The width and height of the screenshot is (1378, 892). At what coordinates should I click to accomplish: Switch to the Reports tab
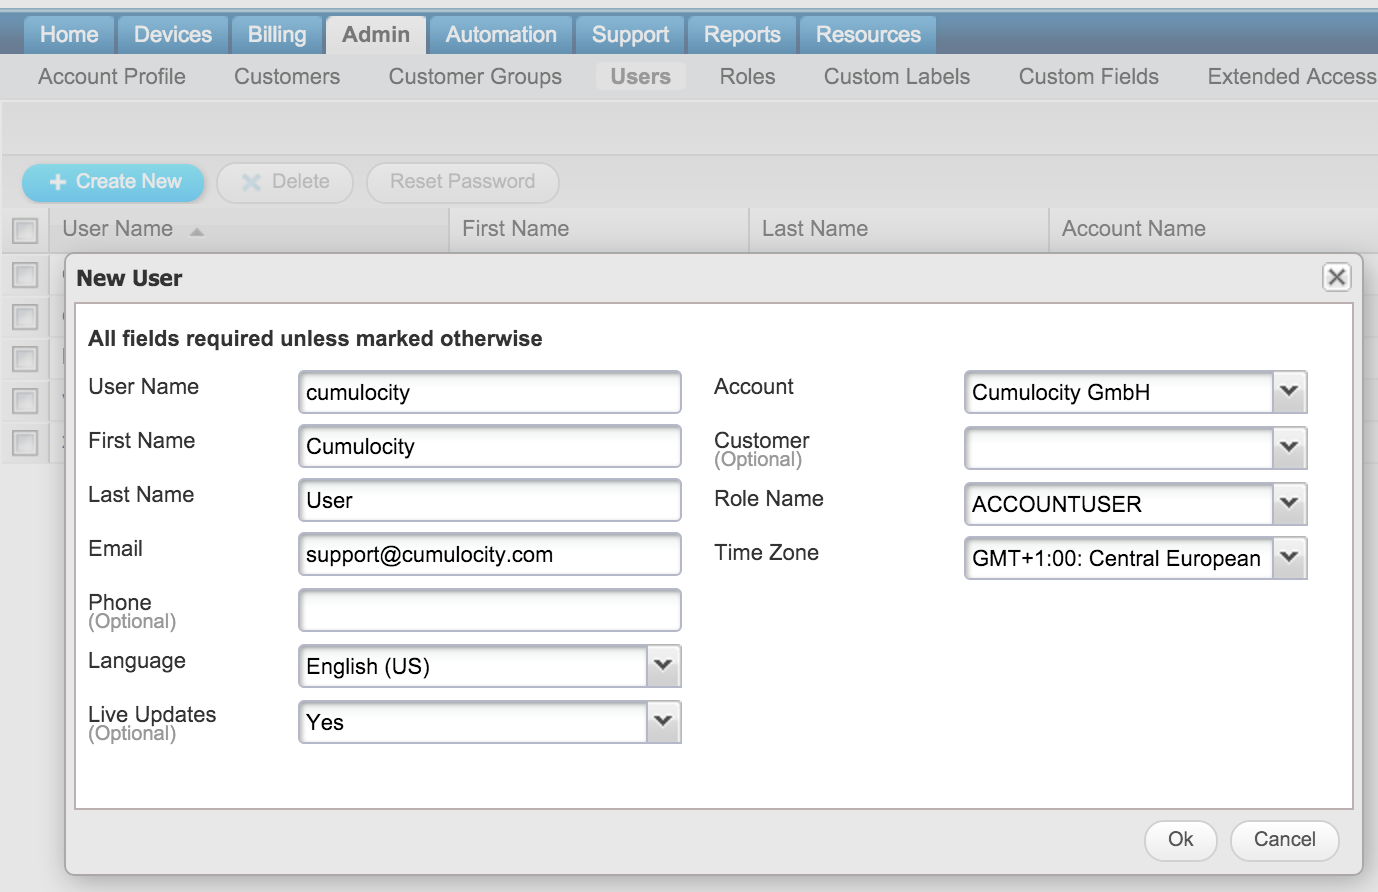coord(741,34)
